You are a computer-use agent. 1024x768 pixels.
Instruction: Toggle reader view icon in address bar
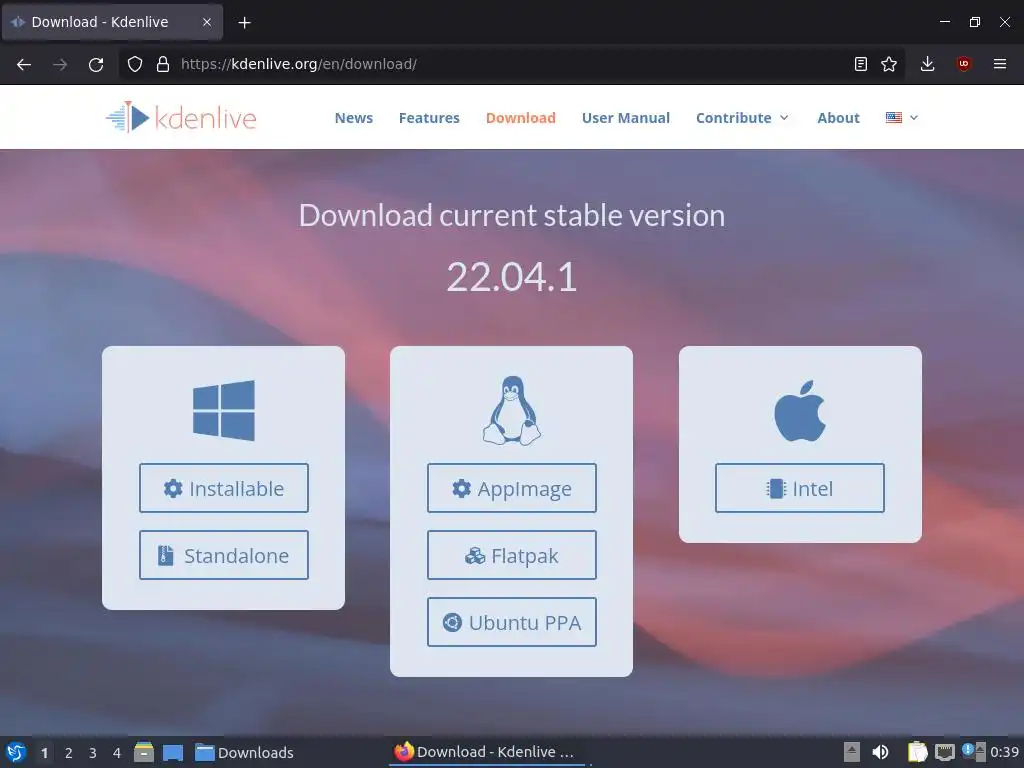861,64
